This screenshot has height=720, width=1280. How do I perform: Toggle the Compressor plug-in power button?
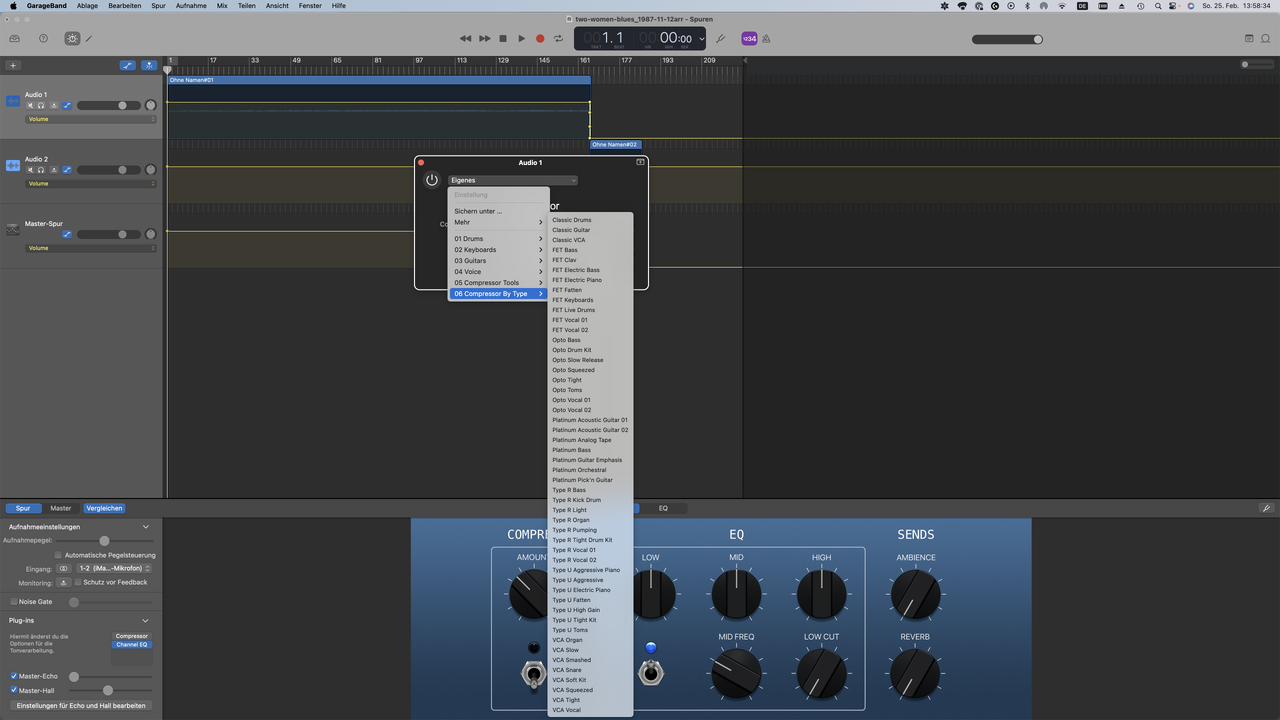[432, 180]
